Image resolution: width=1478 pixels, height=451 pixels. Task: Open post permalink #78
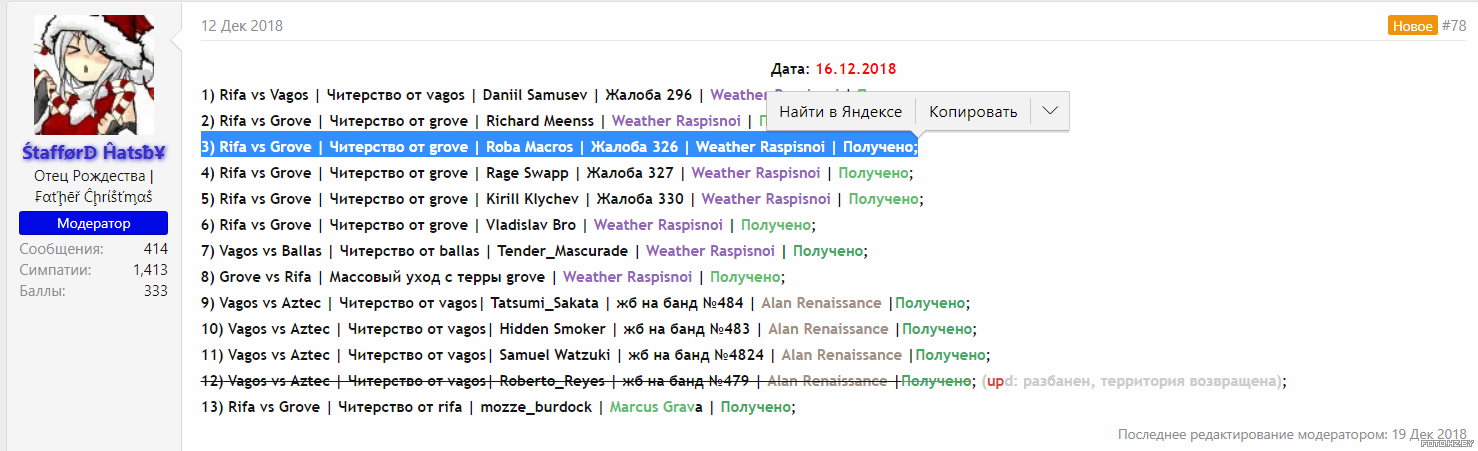point(1454,26)
